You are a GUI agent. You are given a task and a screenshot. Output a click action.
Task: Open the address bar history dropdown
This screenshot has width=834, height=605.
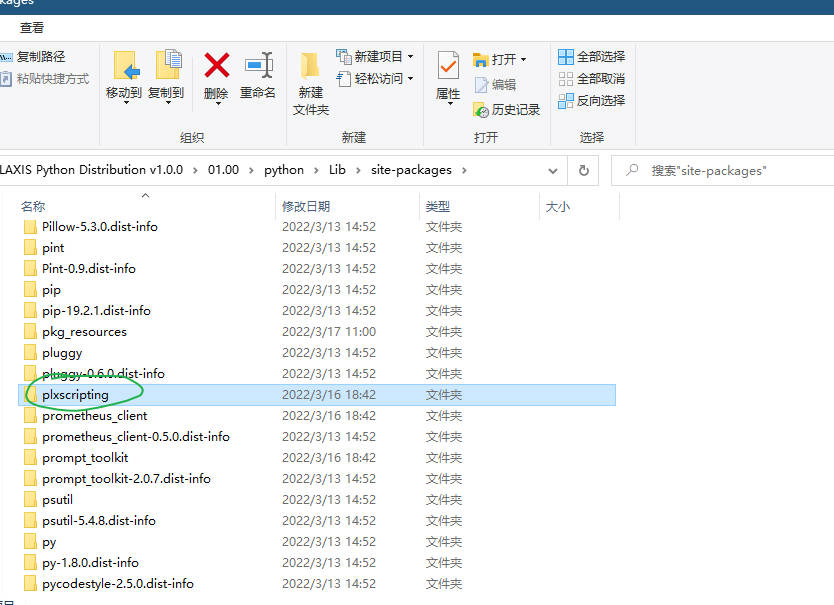click(x=553, y=171)
